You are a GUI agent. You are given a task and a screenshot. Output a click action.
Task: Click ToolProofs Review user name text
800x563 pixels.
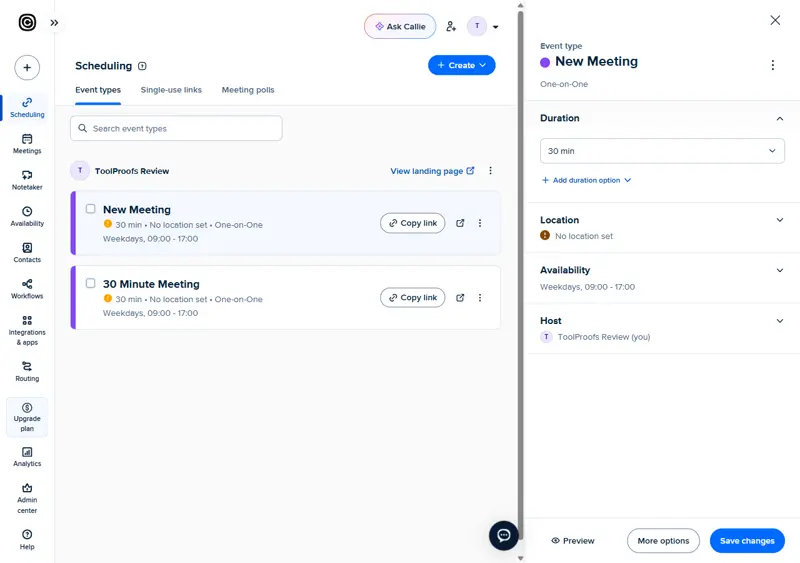[132, 171]
